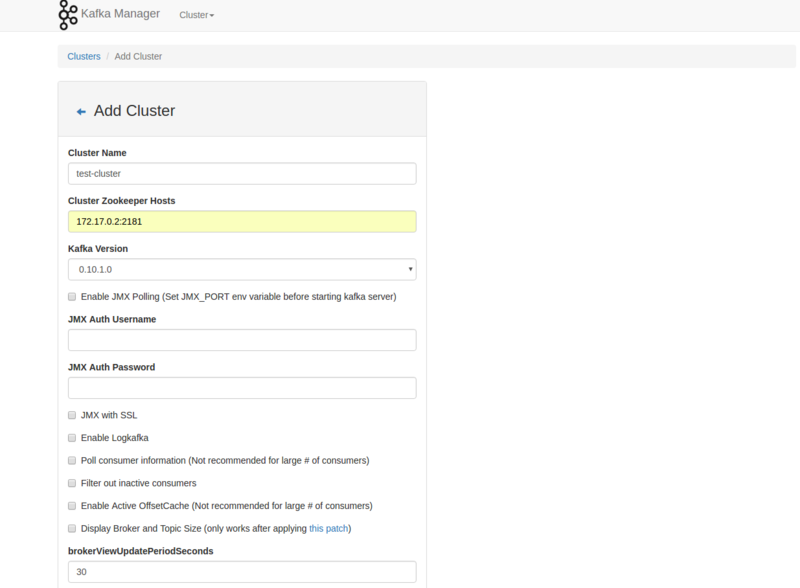Go to Clusters breadcrumb link
This screenshot has width=800, height=588.
84,56
